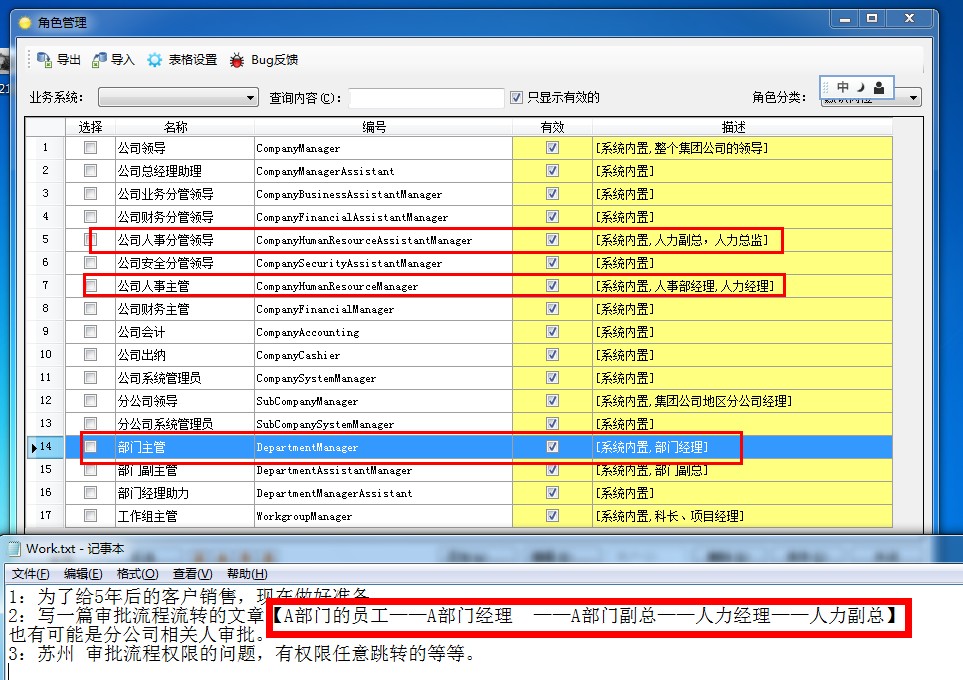Select the 分公司系统管理员 name cell
The width and height of the screenshot is (963, 680).
[184, 424]
